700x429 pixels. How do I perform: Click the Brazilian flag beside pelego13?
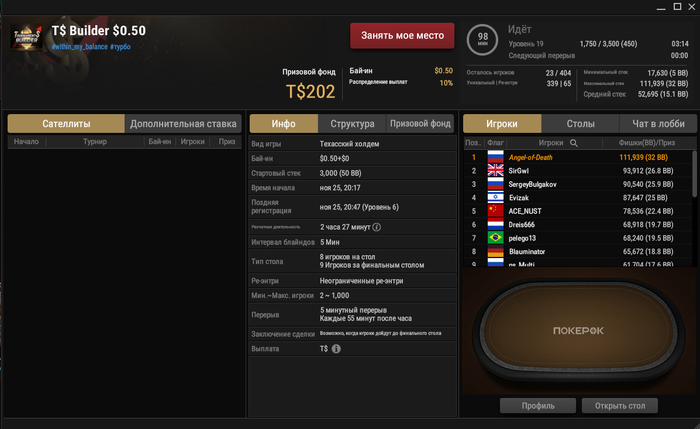[x=496, y=238]
